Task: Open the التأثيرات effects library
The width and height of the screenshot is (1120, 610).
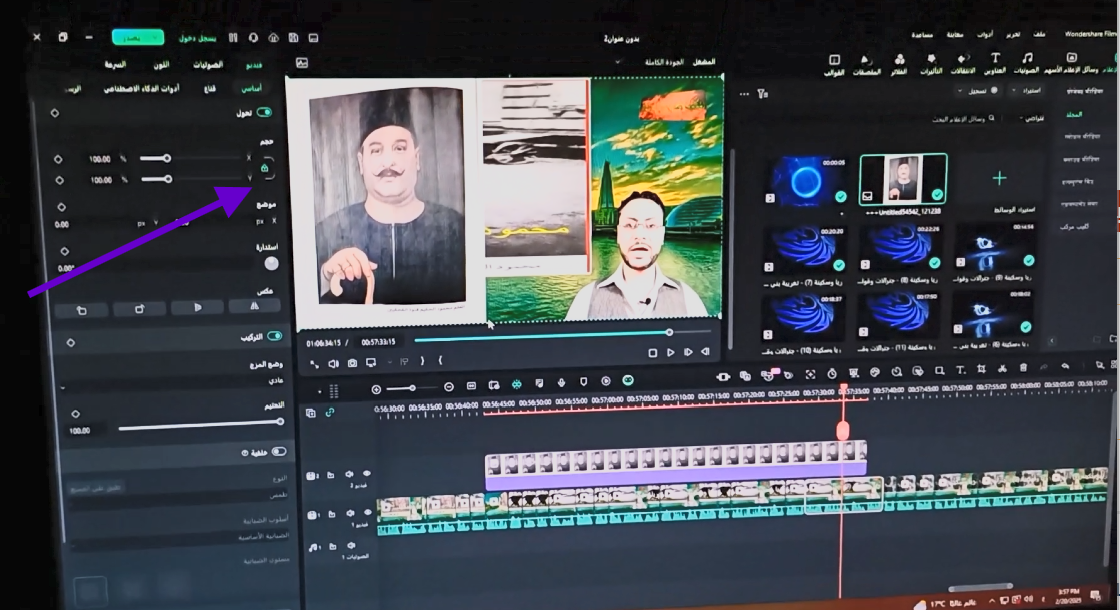Action: coord(931,64)
